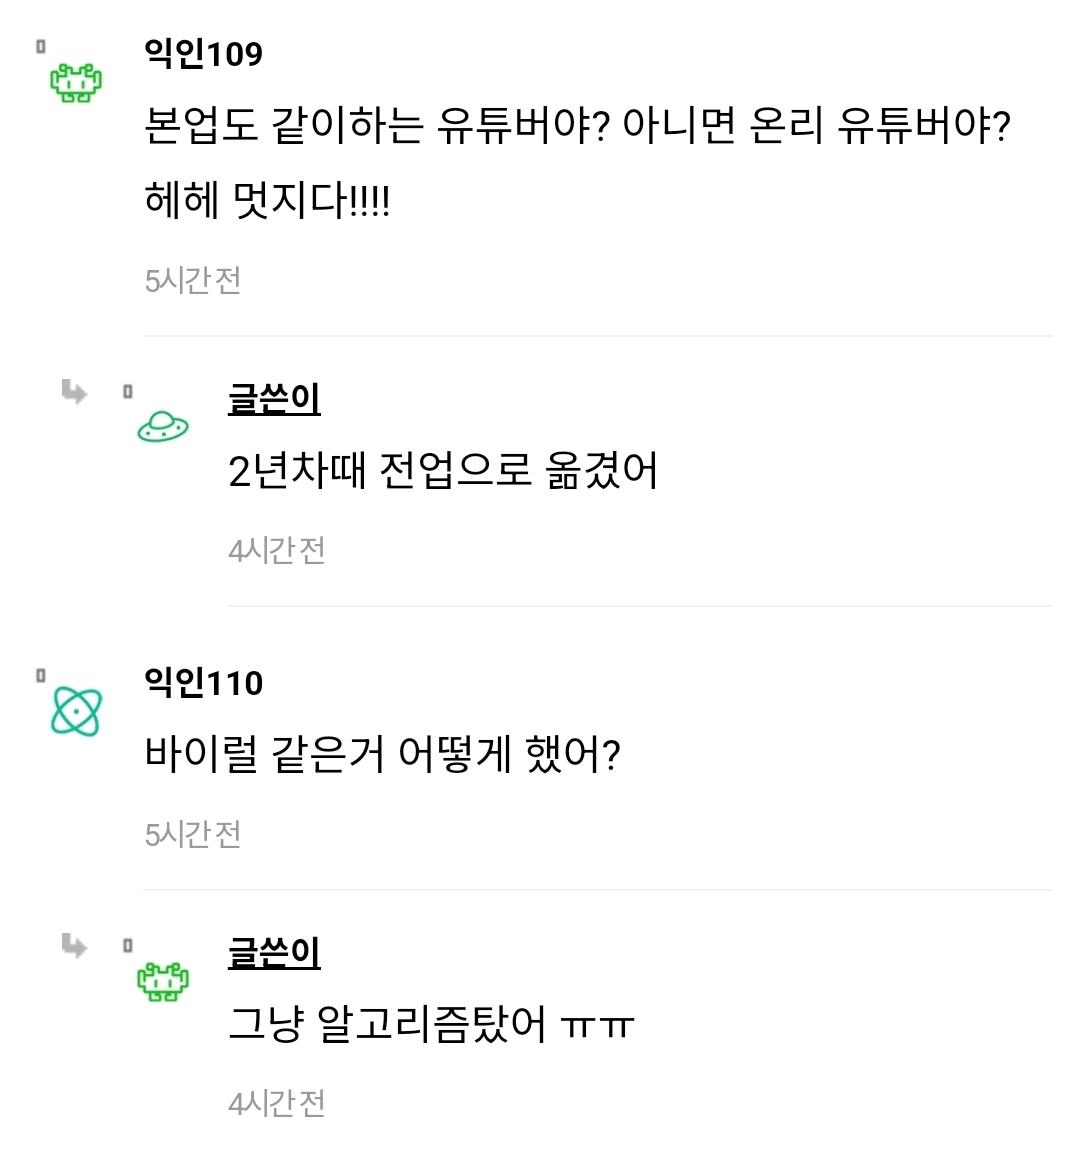Click "5시간 전" timestamp under 익인109's comment
1080x1151 pixels.
coord(193,280)
